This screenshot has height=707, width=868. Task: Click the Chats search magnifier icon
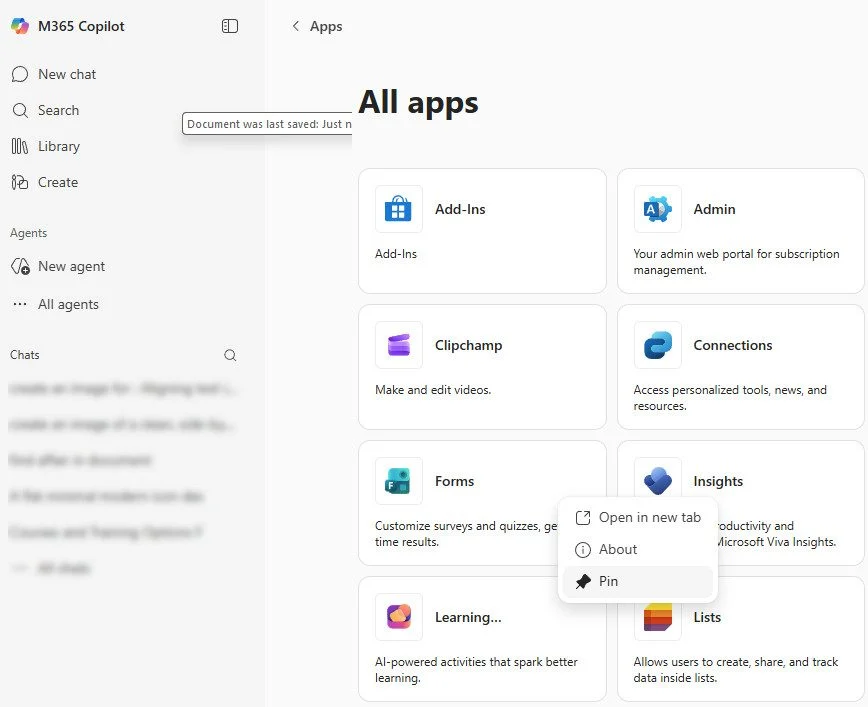pyautogui.click(x=230, y=355)
